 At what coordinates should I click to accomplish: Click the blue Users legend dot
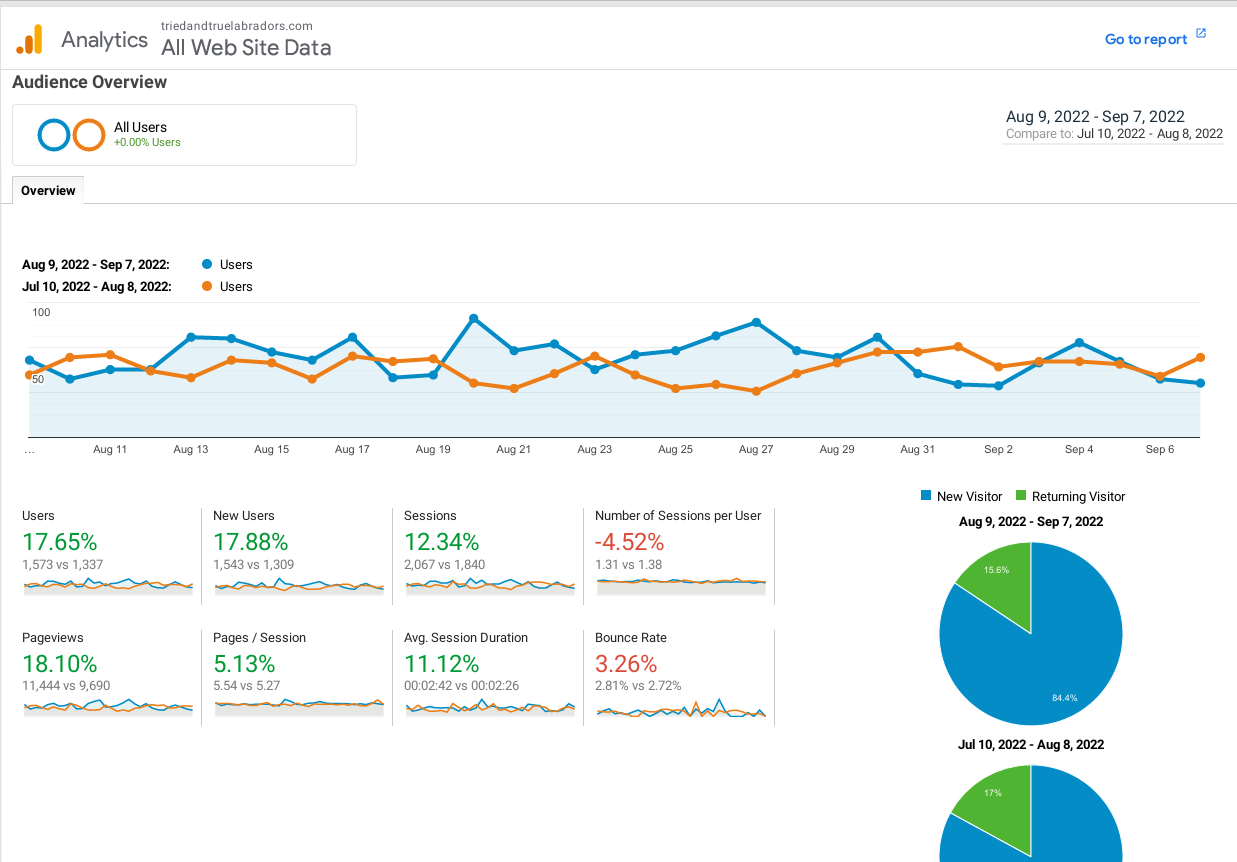(x=207, y=264)
